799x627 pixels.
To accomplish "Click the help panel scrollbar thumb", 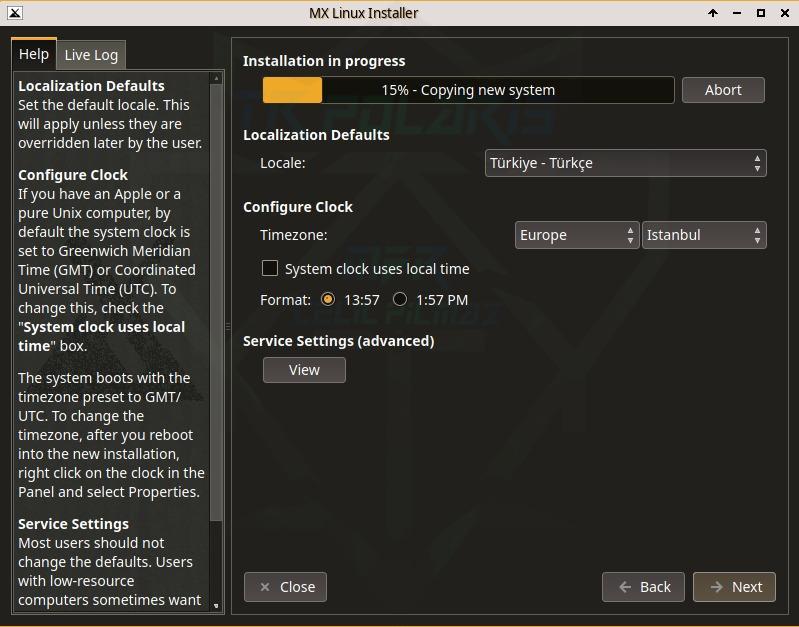I will [216, 303].
